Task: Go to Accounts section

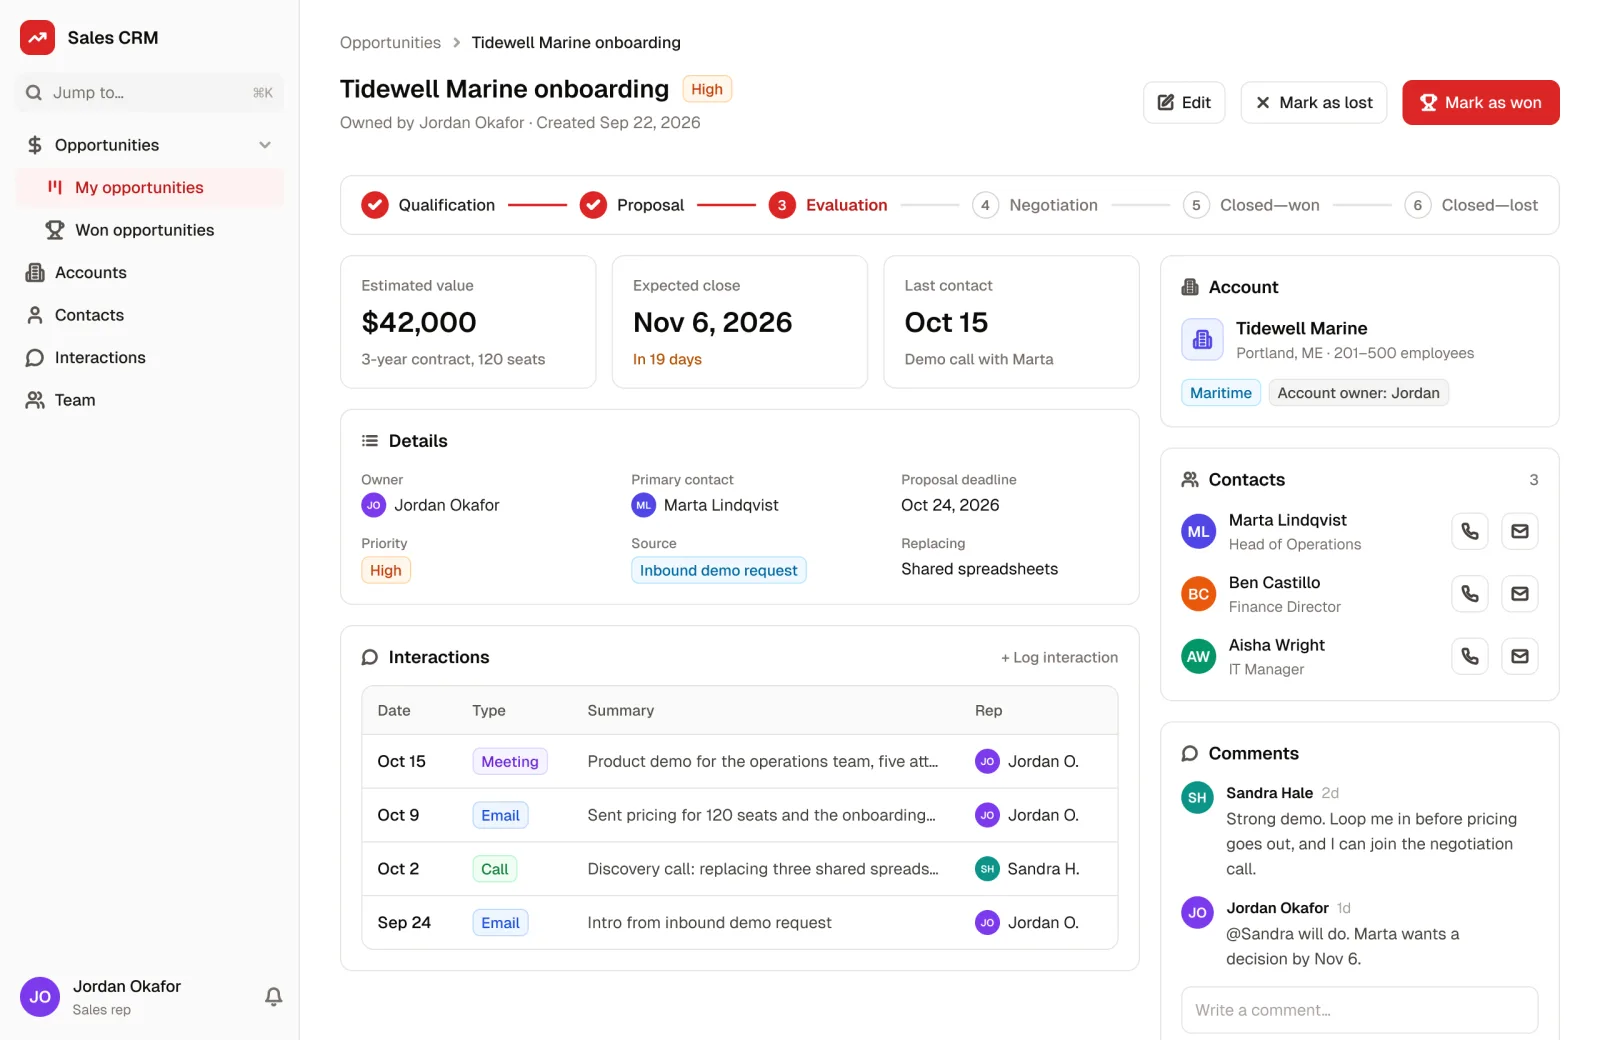Action: (150, 272)
